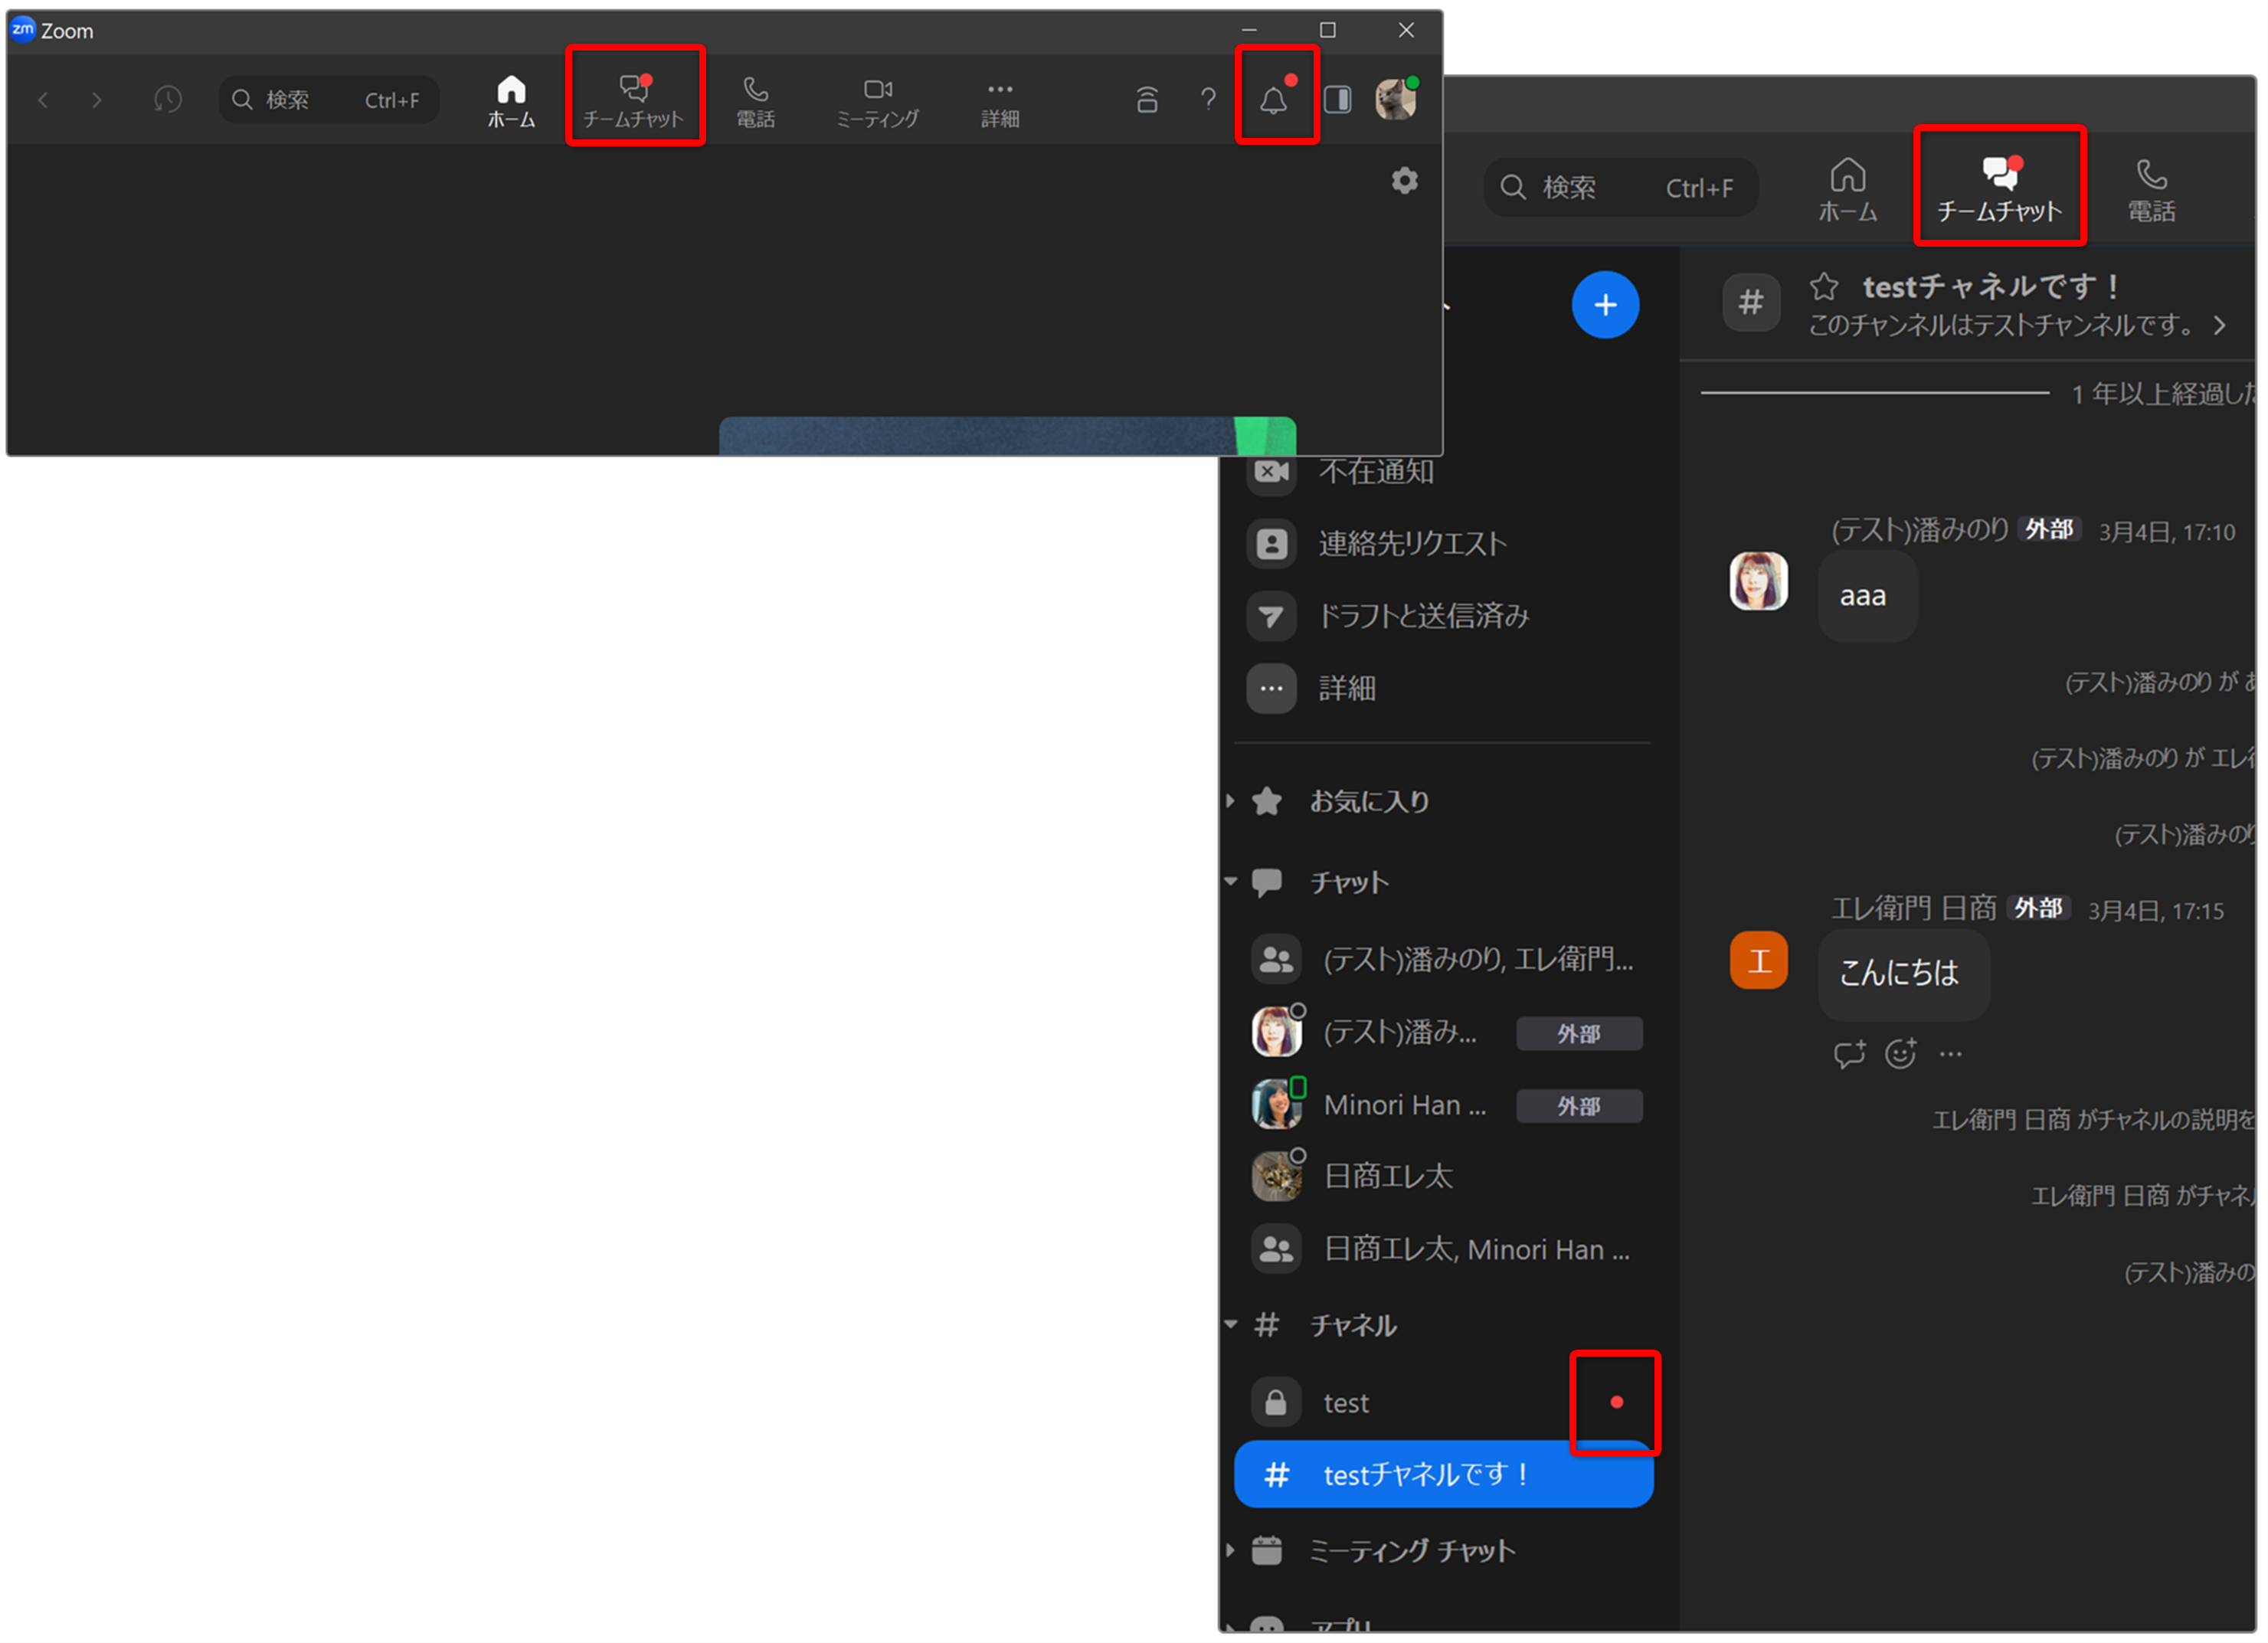Expand the お気に入り section
This screenshot has width=2268, height=1643.
coord(1231,801)
